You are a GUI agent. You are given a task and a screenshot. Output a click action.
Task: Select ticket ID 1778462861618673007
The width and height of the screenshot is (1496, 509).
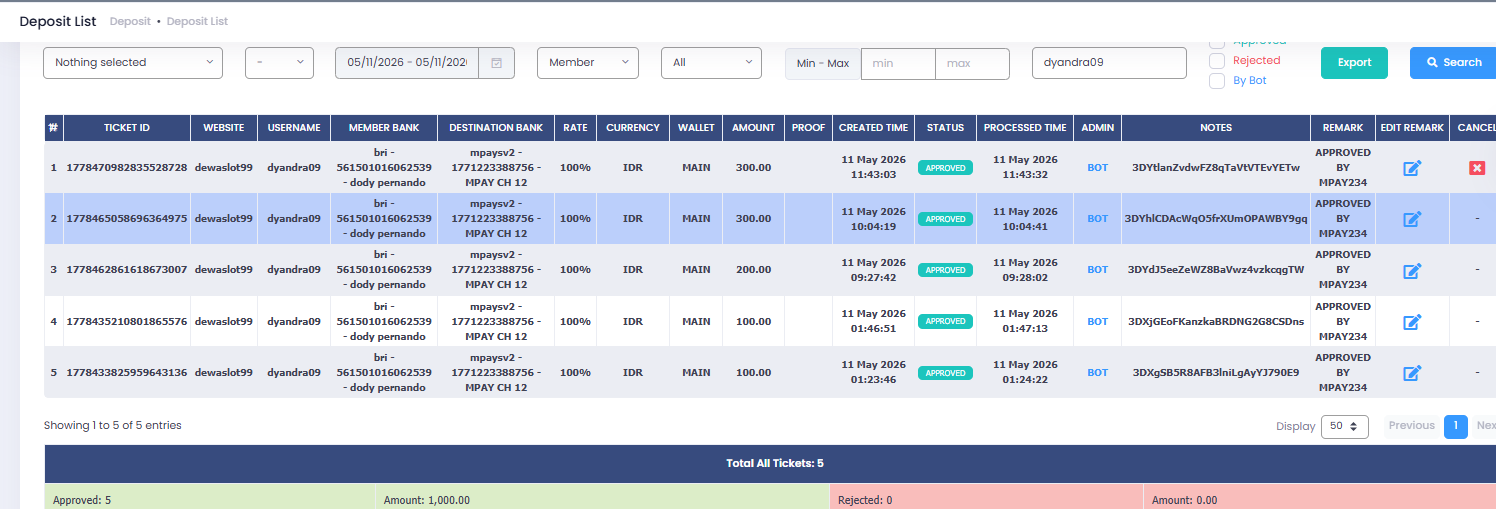click(x=127, y=270)
